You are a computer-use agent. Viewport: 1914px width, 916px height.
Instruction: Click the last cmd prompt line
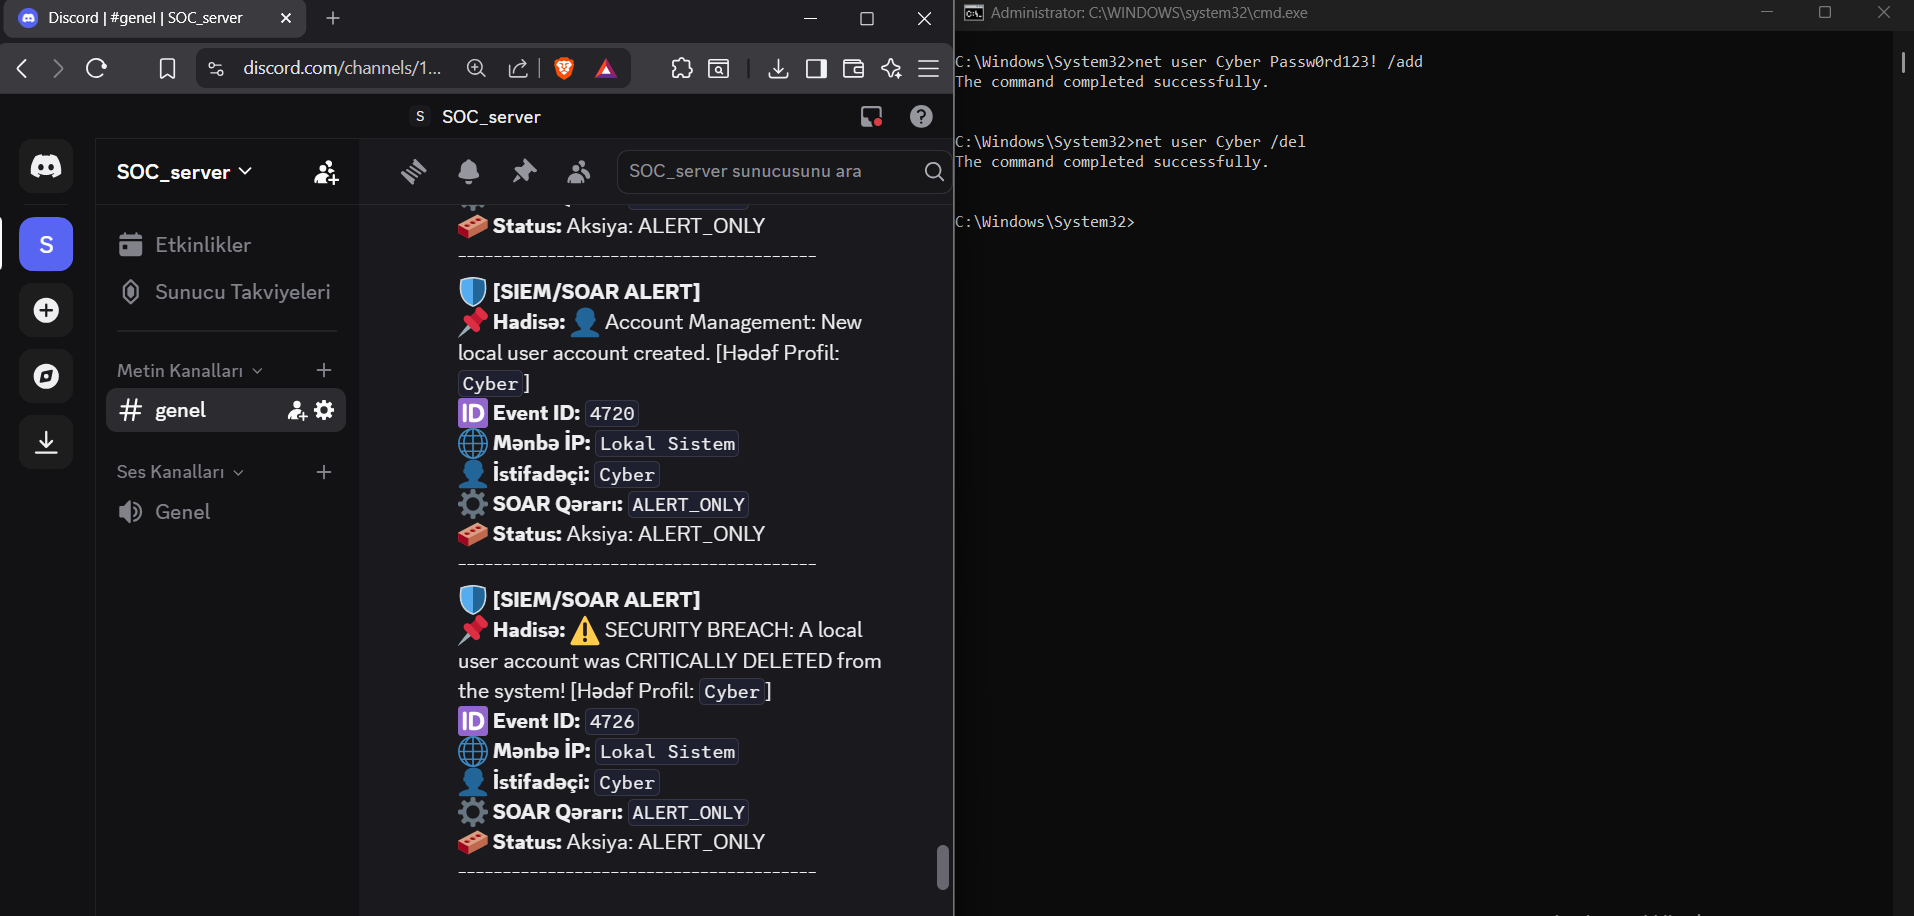1045,222
